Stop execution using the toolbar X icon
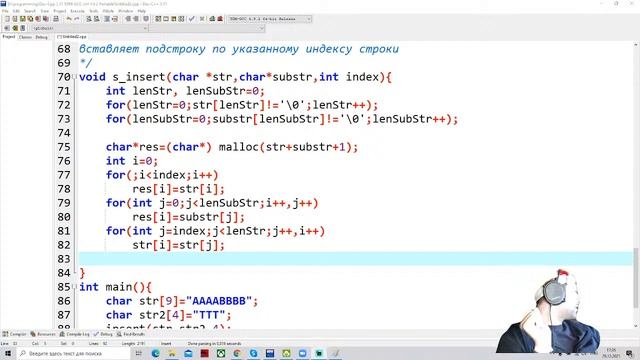 202,19
